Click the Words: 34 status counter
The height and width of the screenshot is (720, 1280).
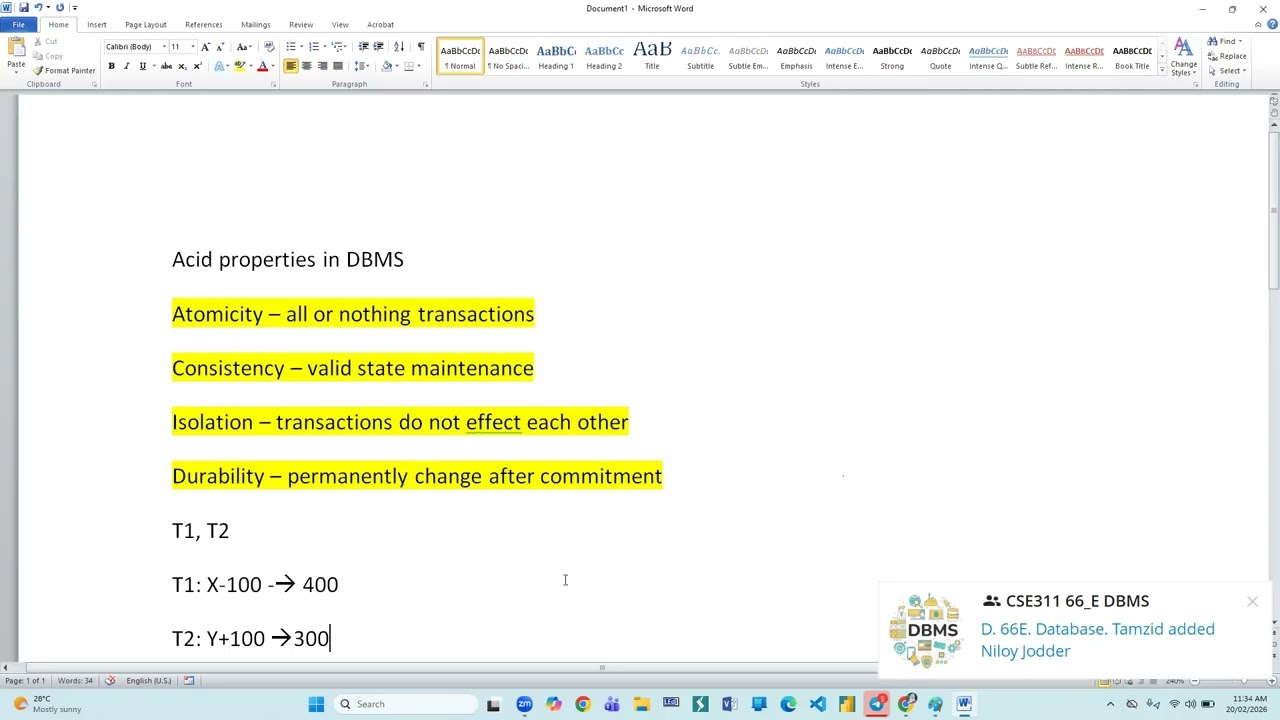[75, 680]
